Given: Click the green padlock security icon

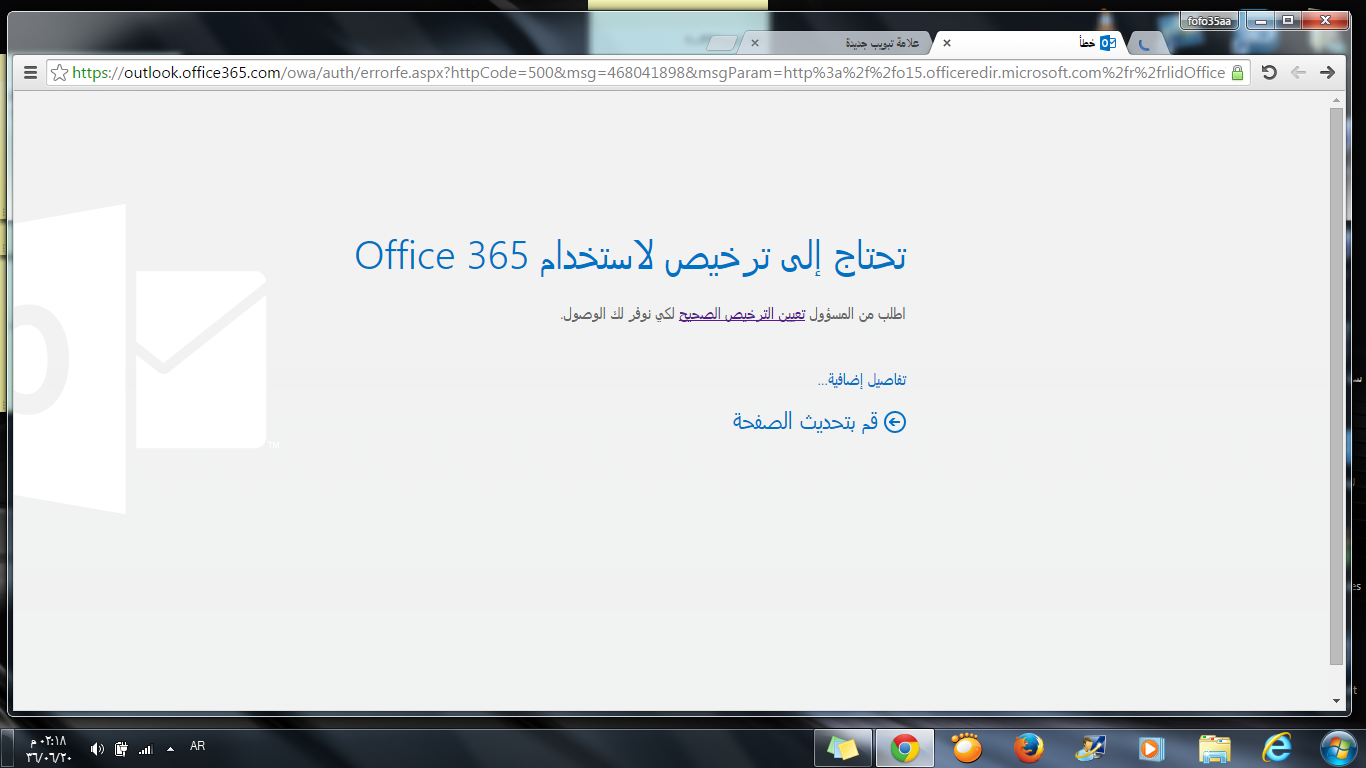Looking at the screenshot, I should 1237,72.
